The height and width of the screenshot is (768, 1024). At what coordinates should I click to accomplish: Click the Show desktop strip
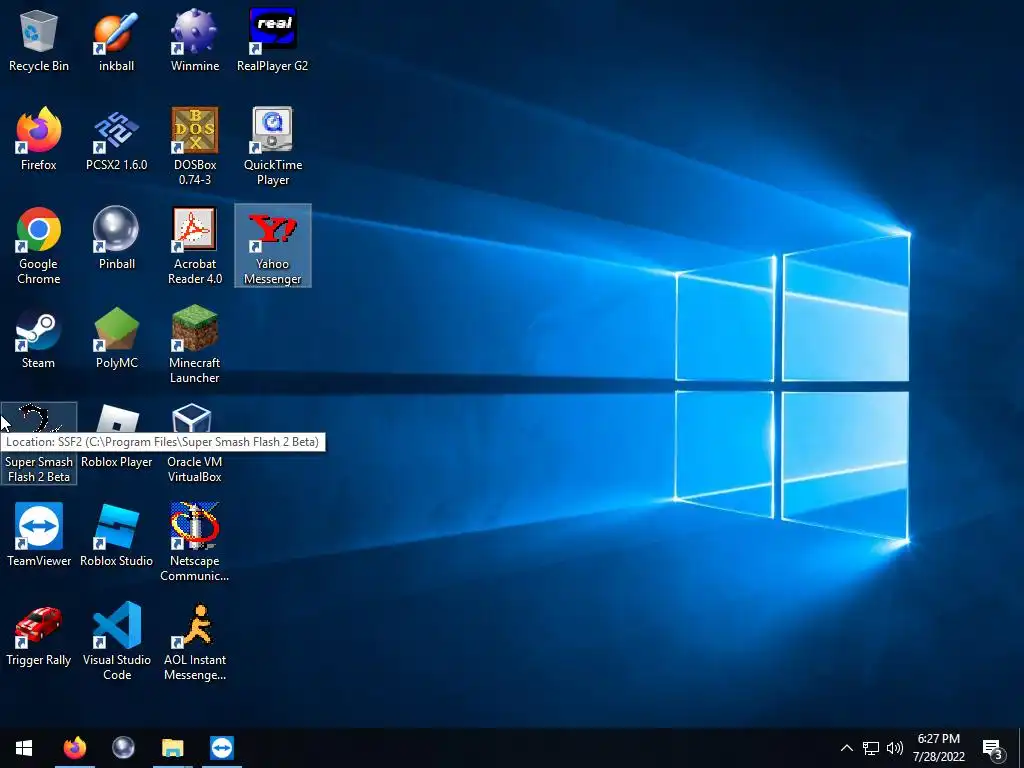(x=1021, y=748)
